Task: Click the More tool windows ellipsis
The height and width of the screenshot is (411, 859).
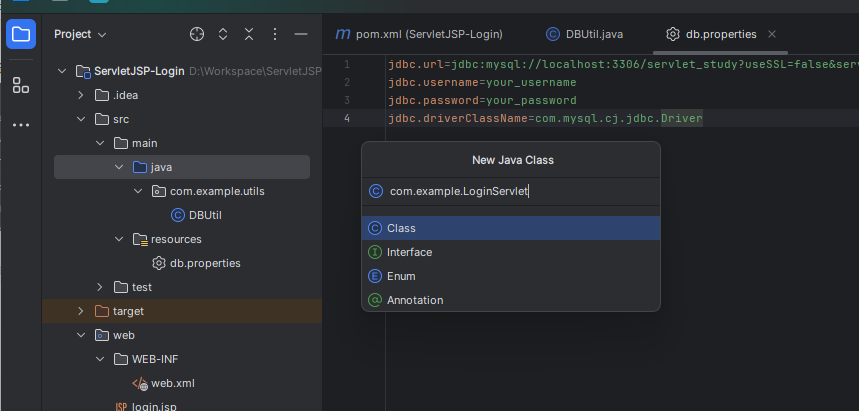Action: point(20,125)
